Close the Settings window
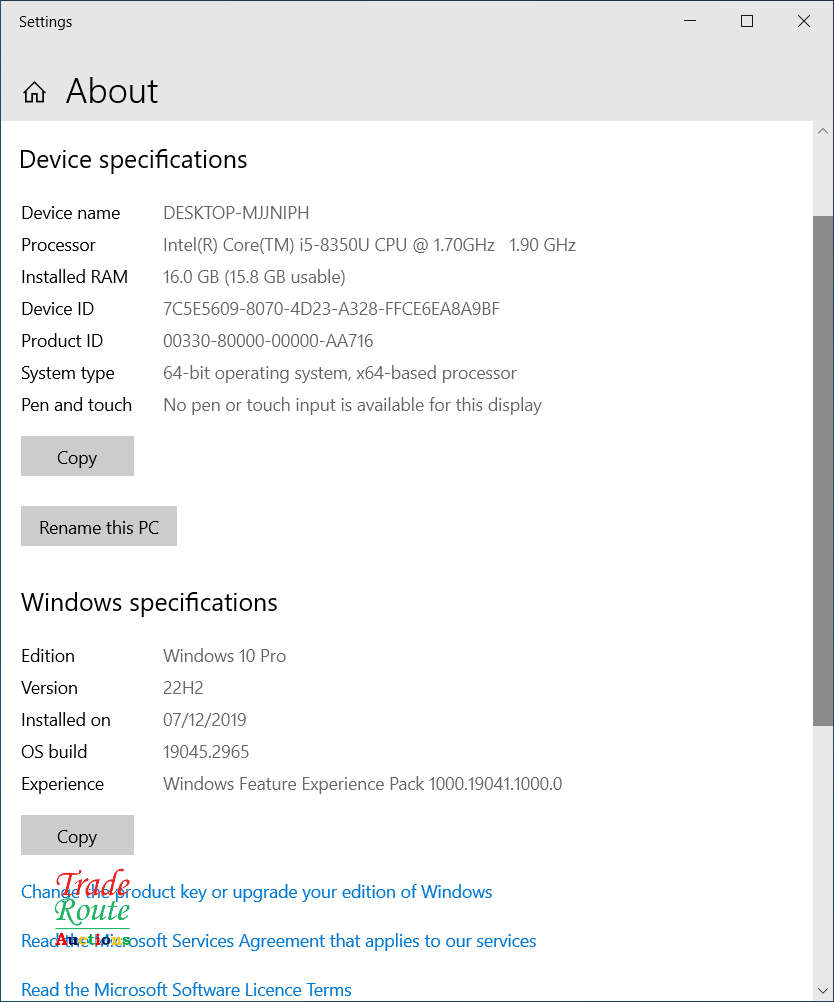The width and height of the screenshot is (834, 1002). (804, 21)
